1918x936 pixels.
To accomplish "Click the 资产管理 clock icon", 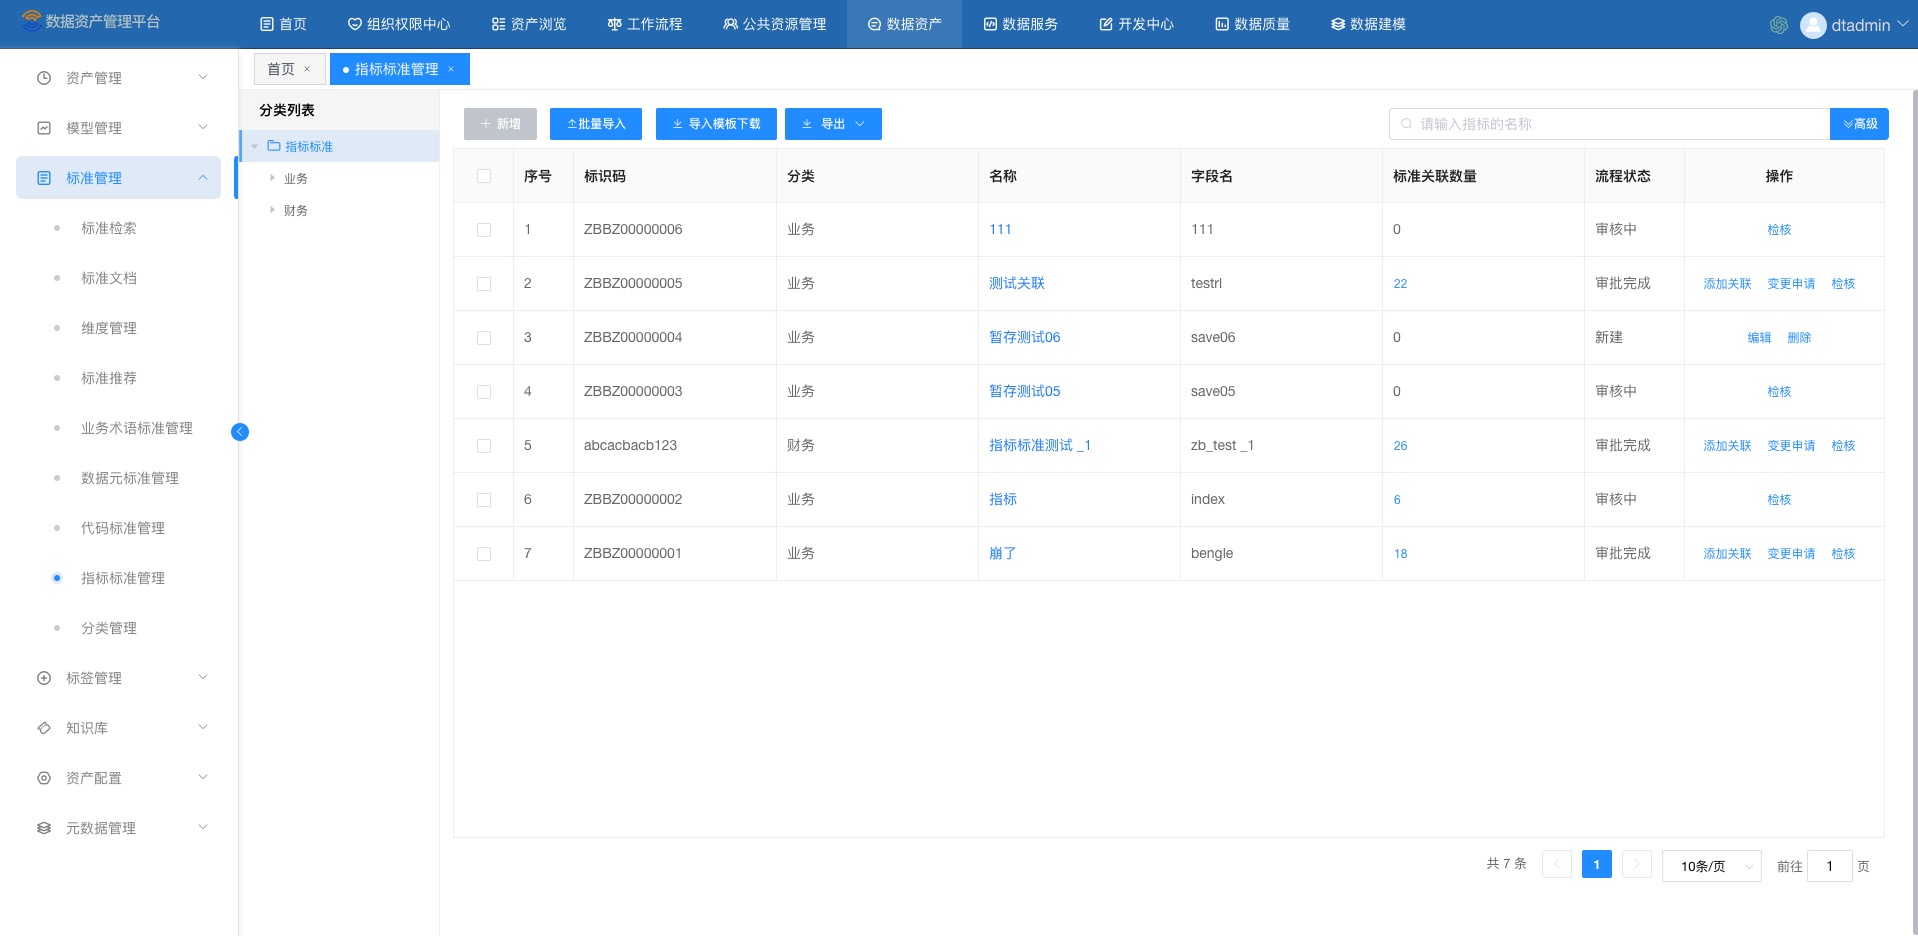I will point(44,78).
